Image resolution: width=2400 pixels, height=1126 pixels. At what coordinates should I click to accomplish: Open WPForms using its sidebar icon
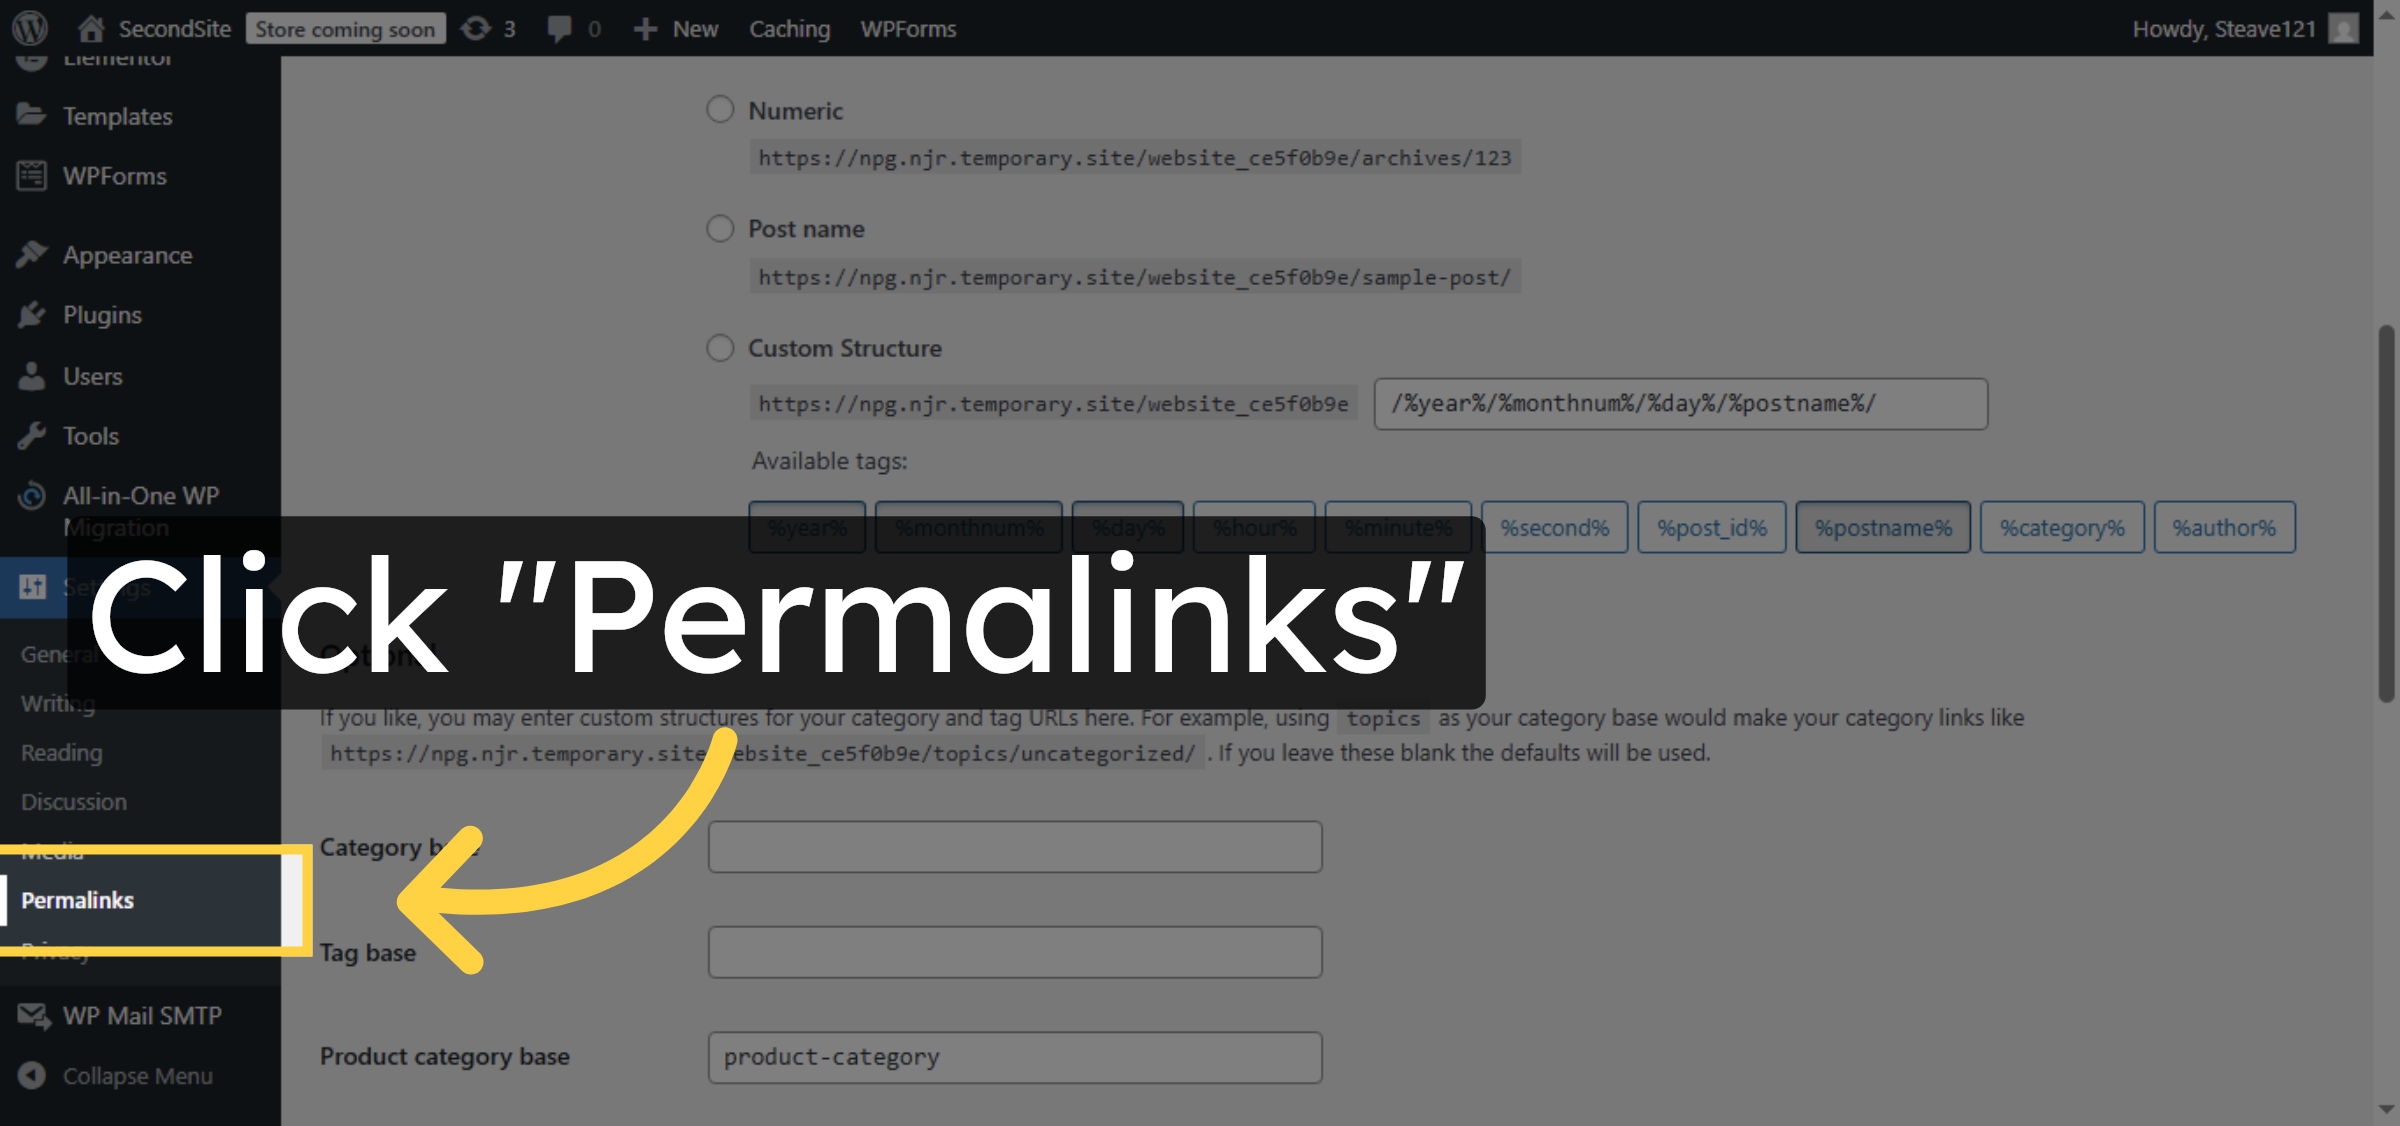pos(32,175)
